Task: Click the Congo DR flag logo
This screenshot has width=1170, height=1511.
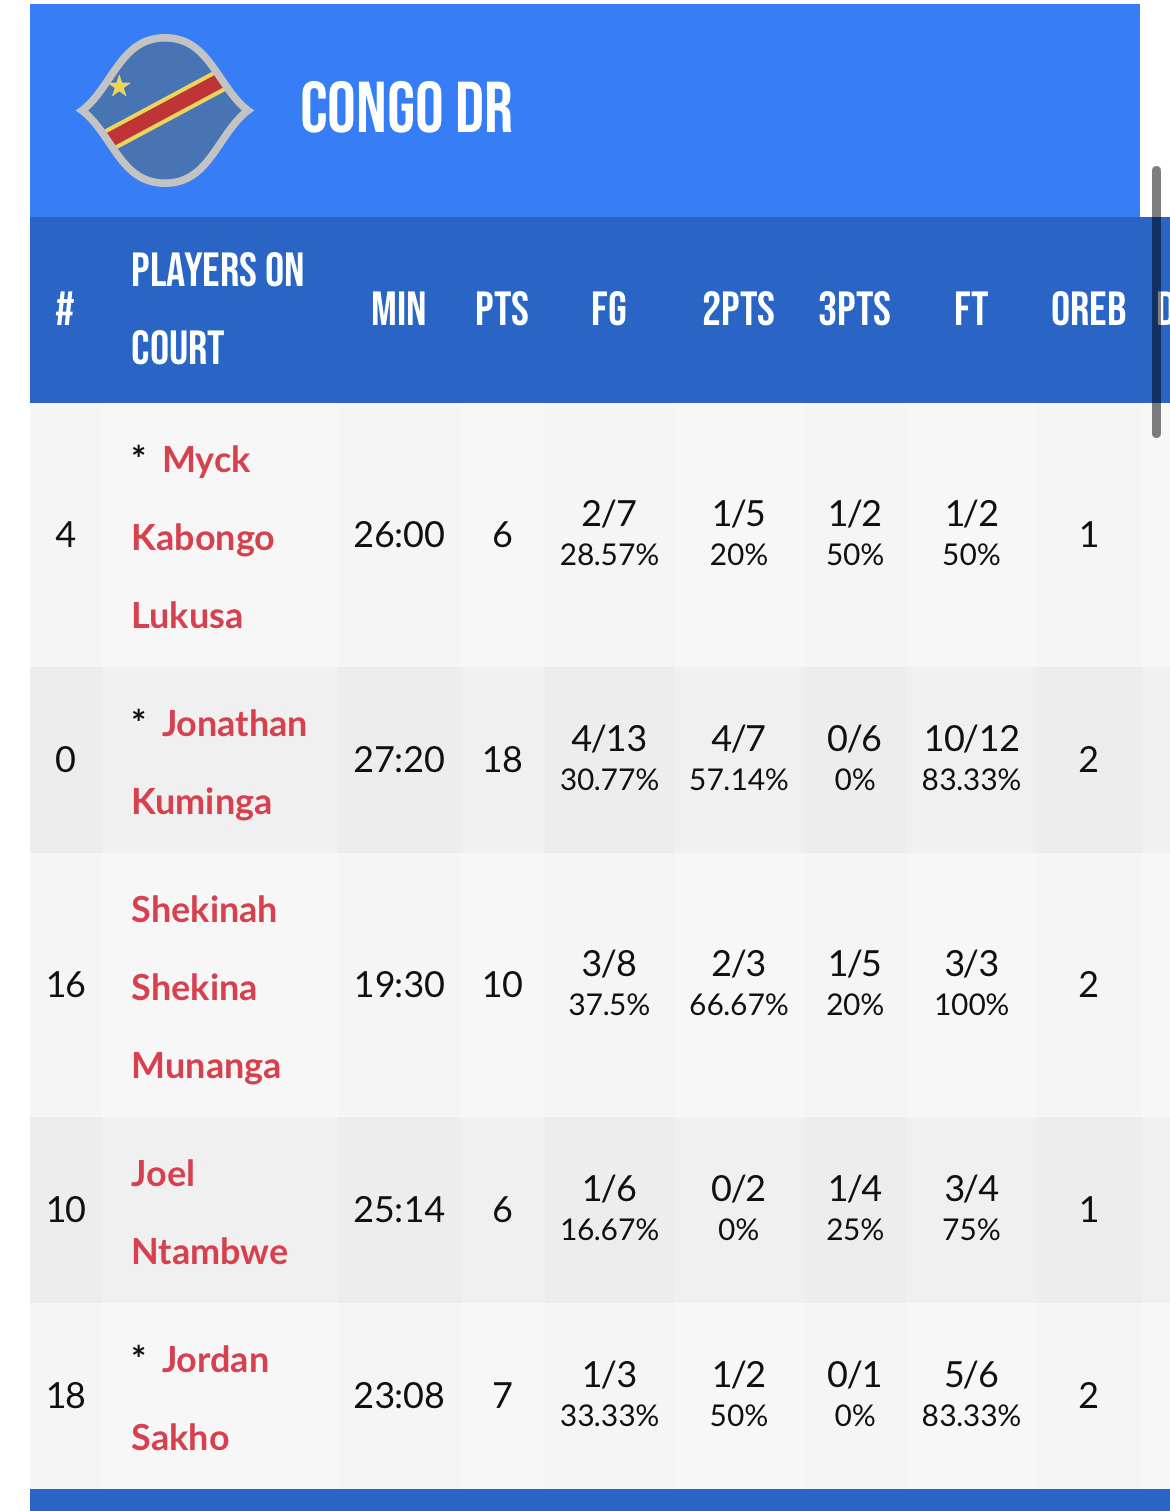Action: click(x=165, y=110)
